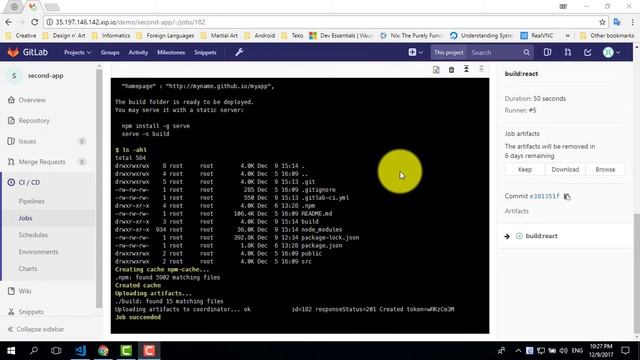
Task: Go to Schedules in the sidebar
Action: (33, 235)
